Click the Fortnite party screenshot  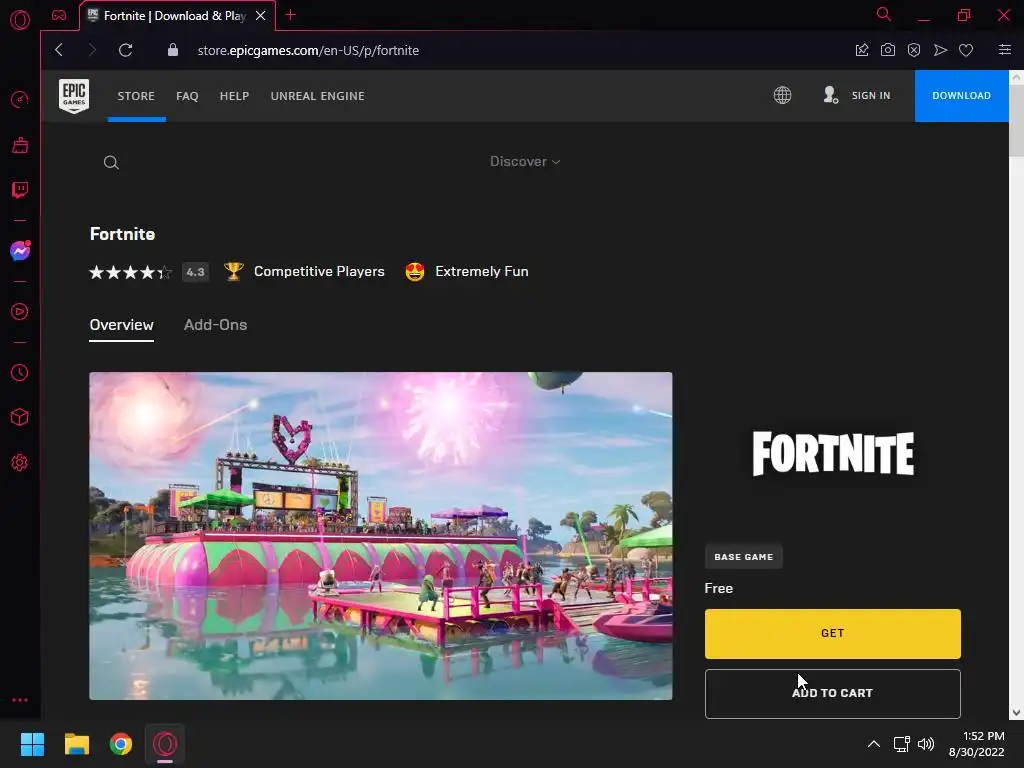click(381, 536)
